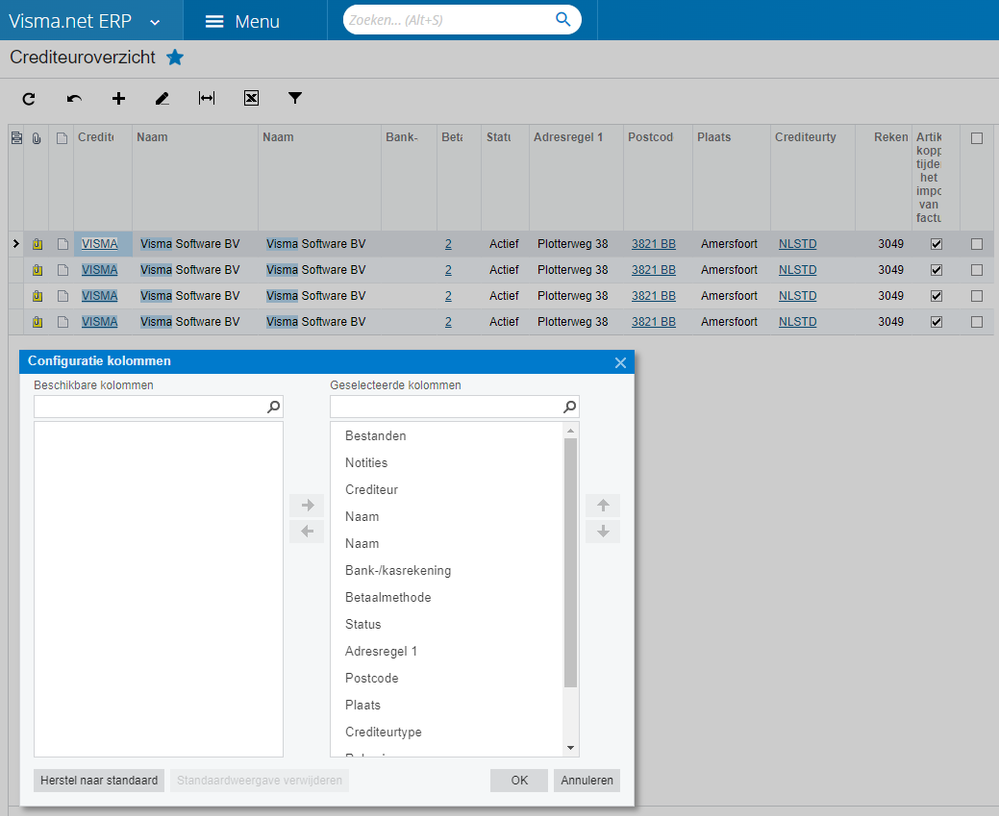Viewport: 999px width, 816px height.
Task: Tick the checkbox in the grid header row
Action: pos(977,138)
